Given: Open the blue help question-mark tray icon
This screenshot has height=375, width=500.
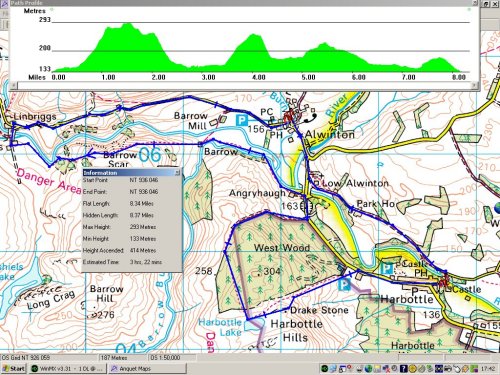Looking at the screenshot, I should click(x=404, y=368).
